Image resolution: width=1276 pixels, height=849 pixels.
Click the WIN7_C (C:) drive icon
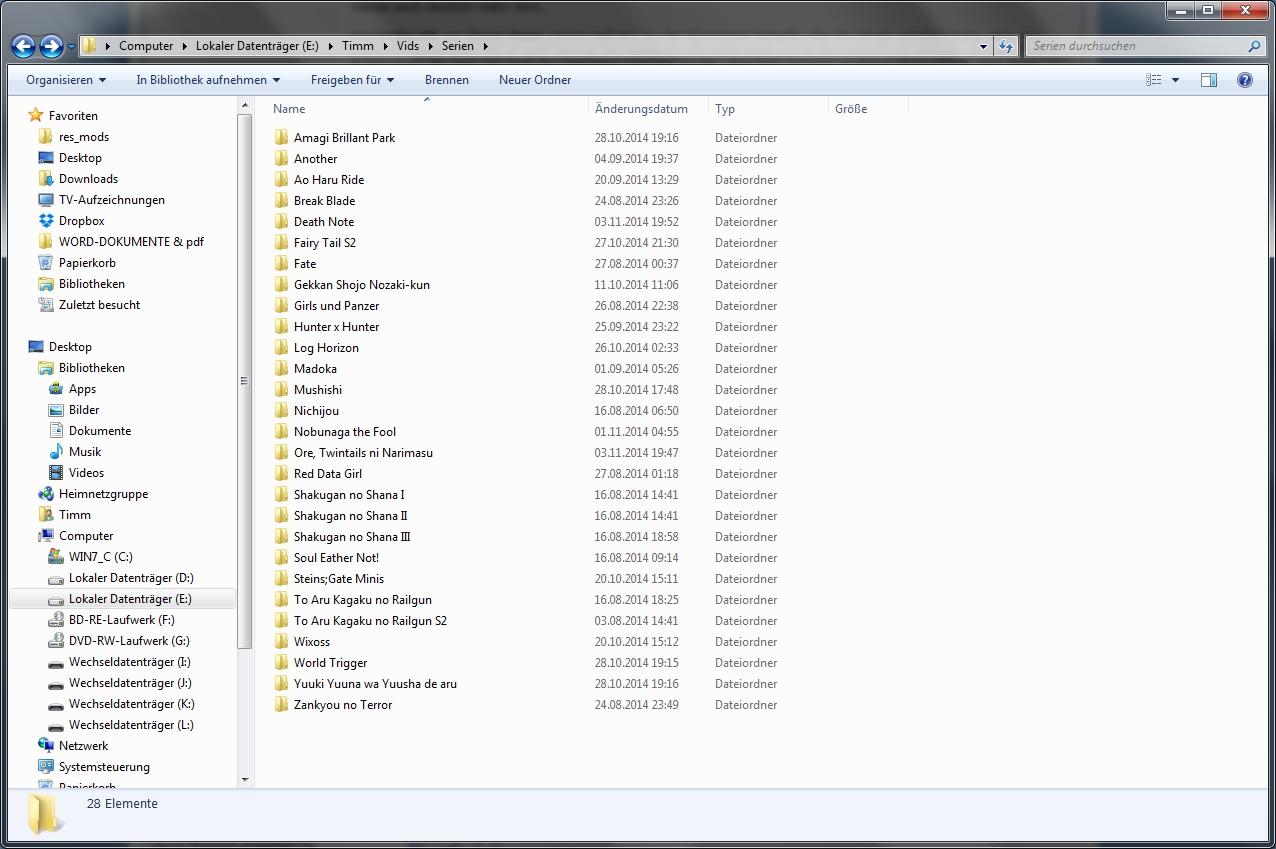tap(56, 557)
